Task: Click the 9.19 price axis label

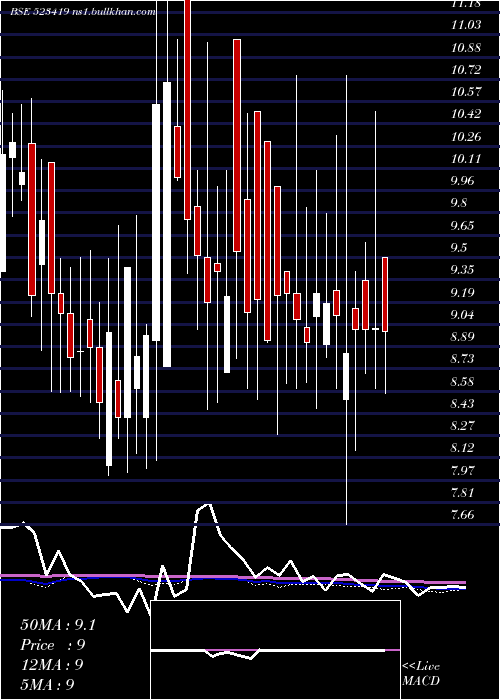Action: [x=464, y=292]
